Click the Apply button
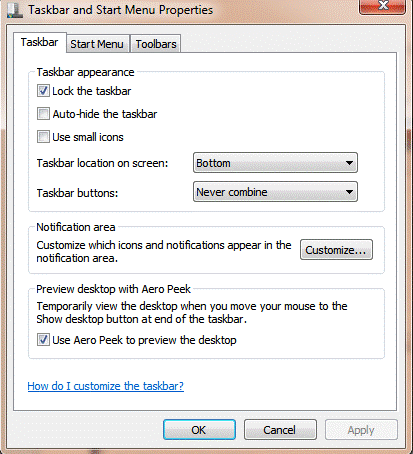 tap(361, 430)
